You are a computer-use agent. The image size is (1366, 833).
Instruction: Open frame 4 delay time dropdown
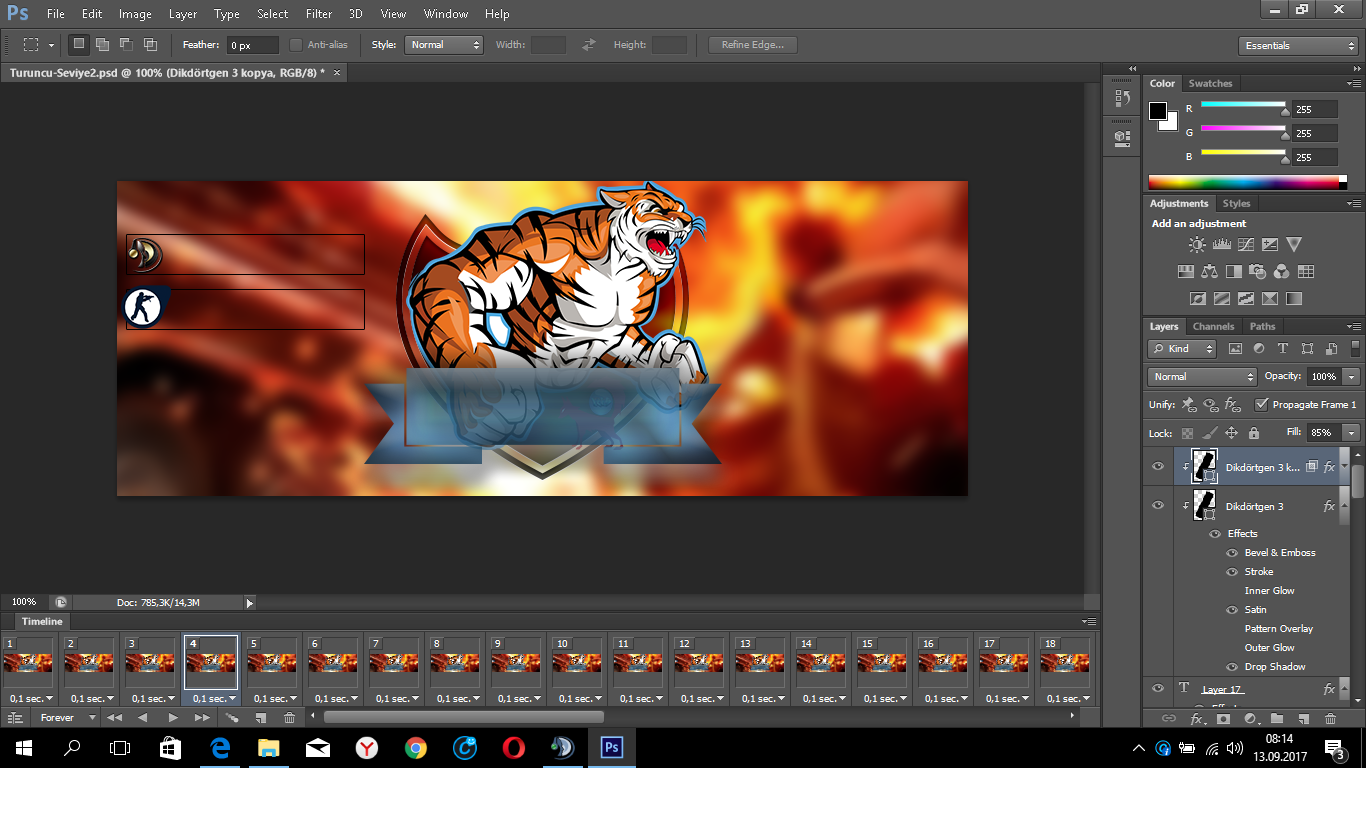click(x=211, y=699)
